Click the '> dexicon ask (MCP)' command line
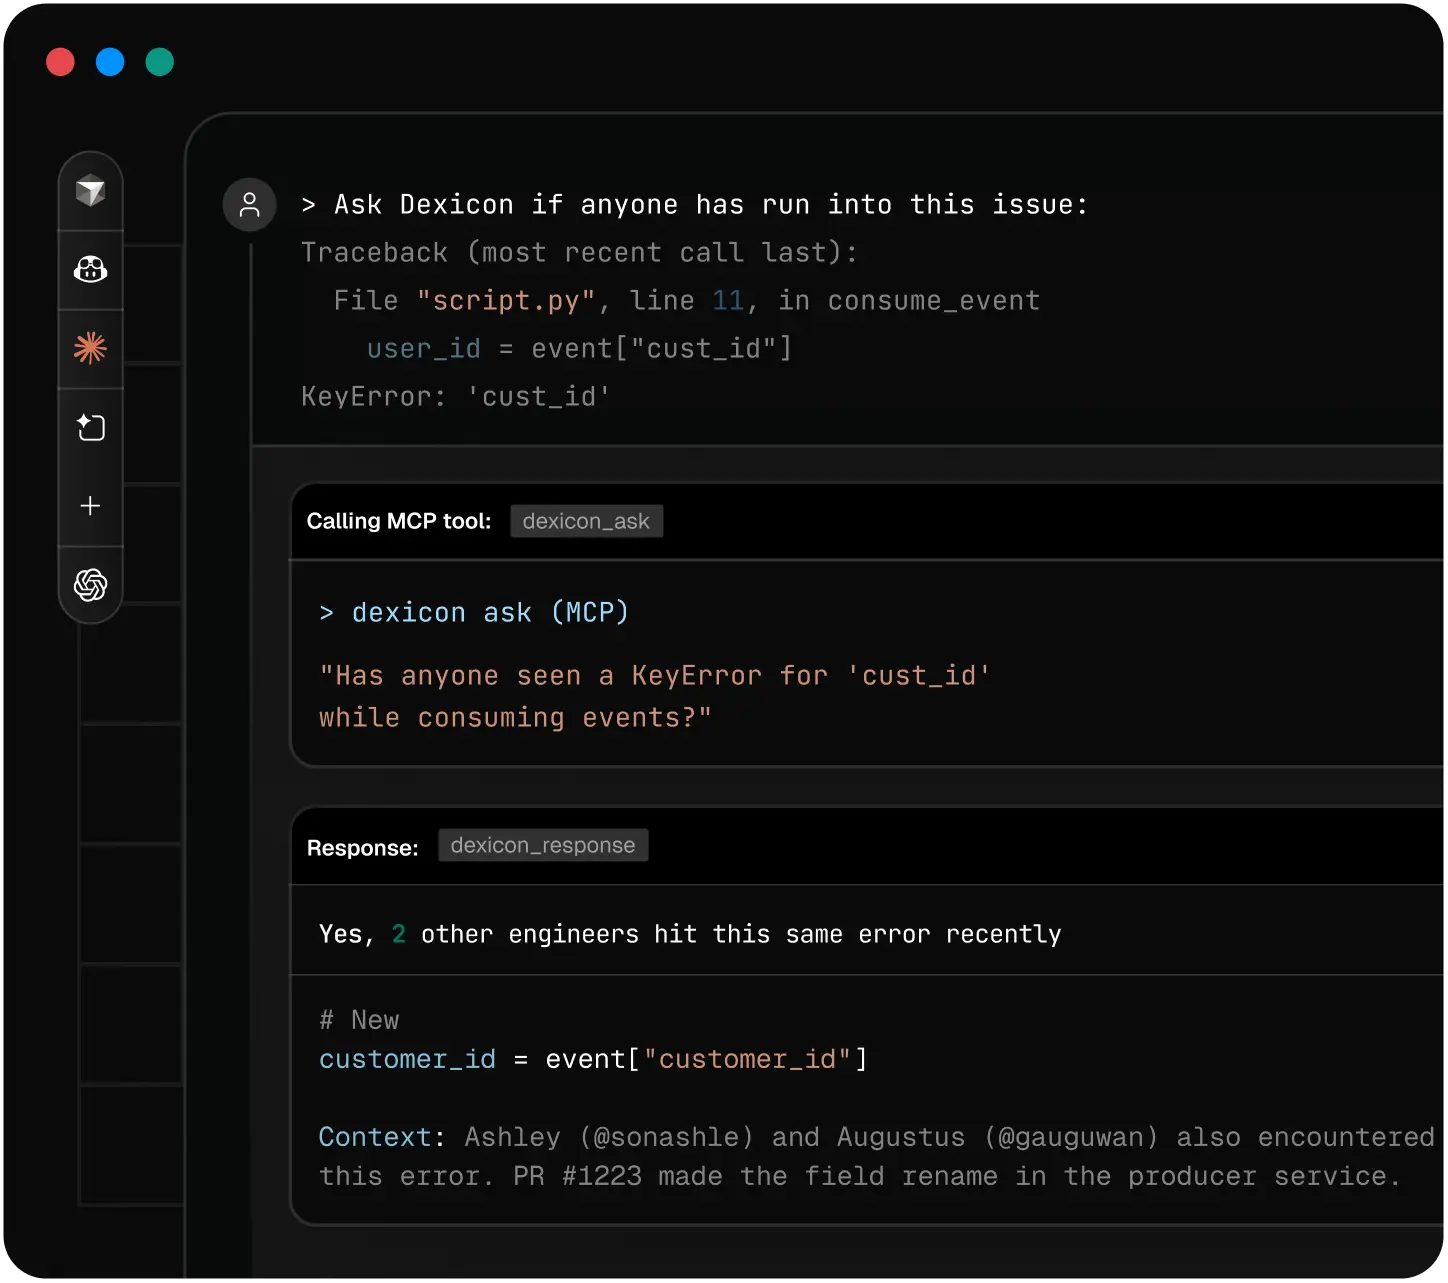 (x=474, y=612)
